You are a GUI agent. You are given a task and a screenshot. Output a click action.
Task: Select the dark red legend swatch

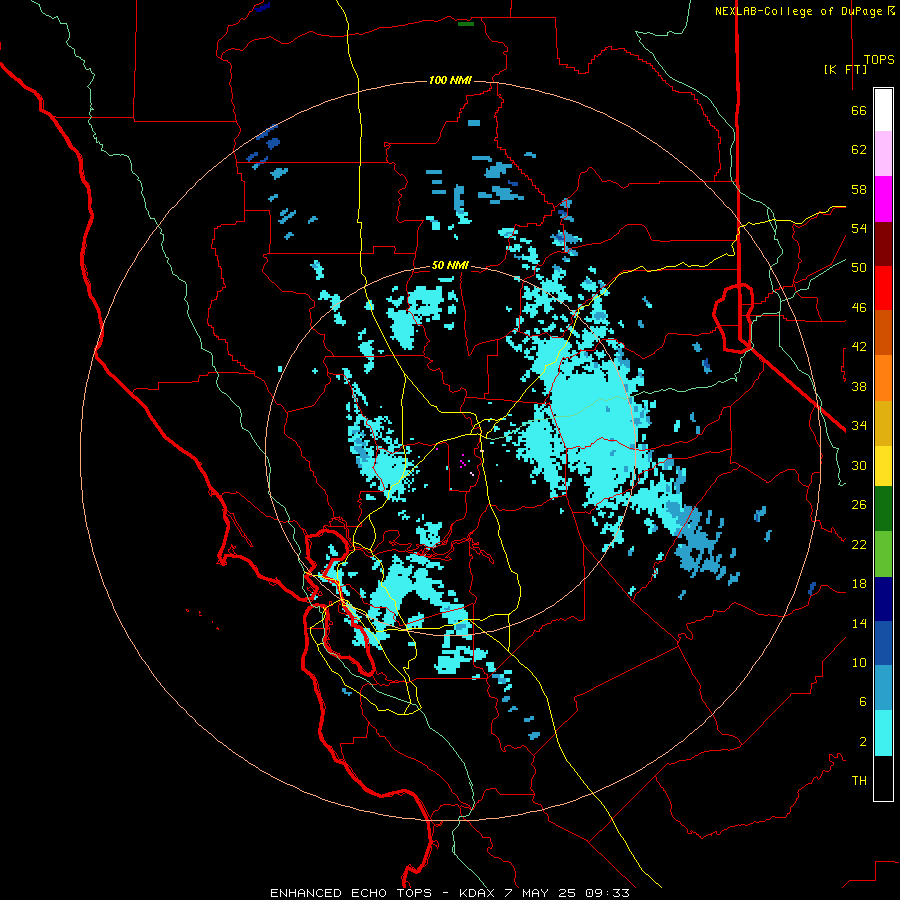click(x=883, y=244)
